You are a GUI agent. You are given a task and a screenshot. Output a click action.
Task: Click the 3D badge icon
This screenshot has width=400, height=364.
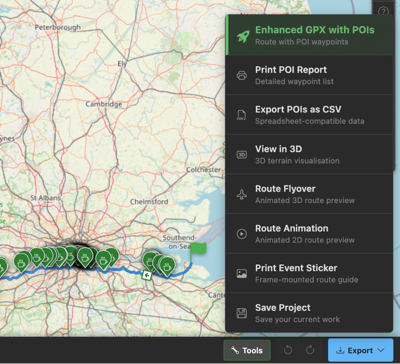point(242,155)
